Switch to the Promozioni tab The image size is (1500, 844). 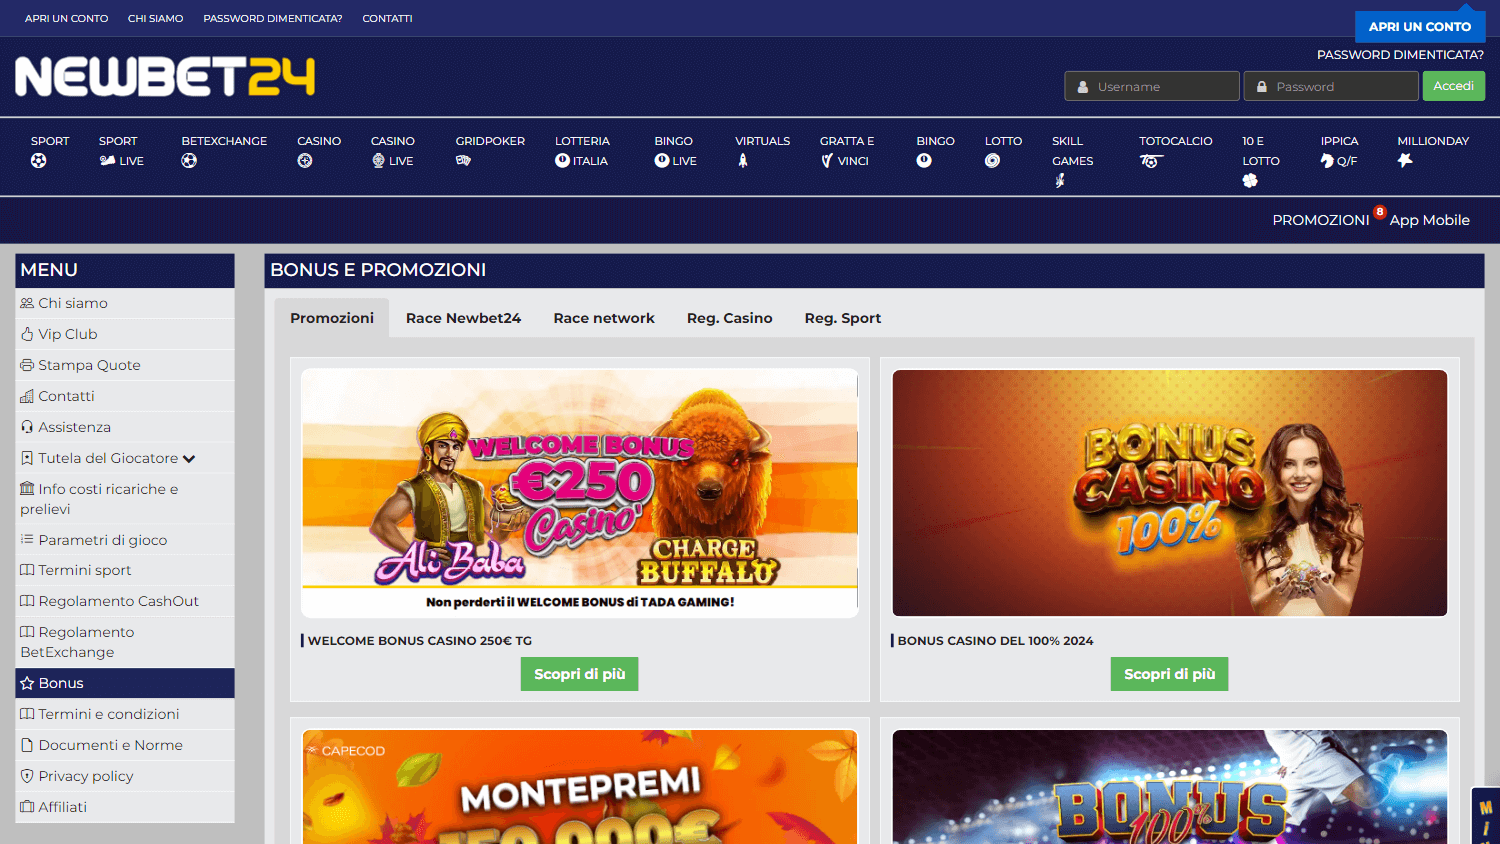pyautogui.click(x=332, y=318)
